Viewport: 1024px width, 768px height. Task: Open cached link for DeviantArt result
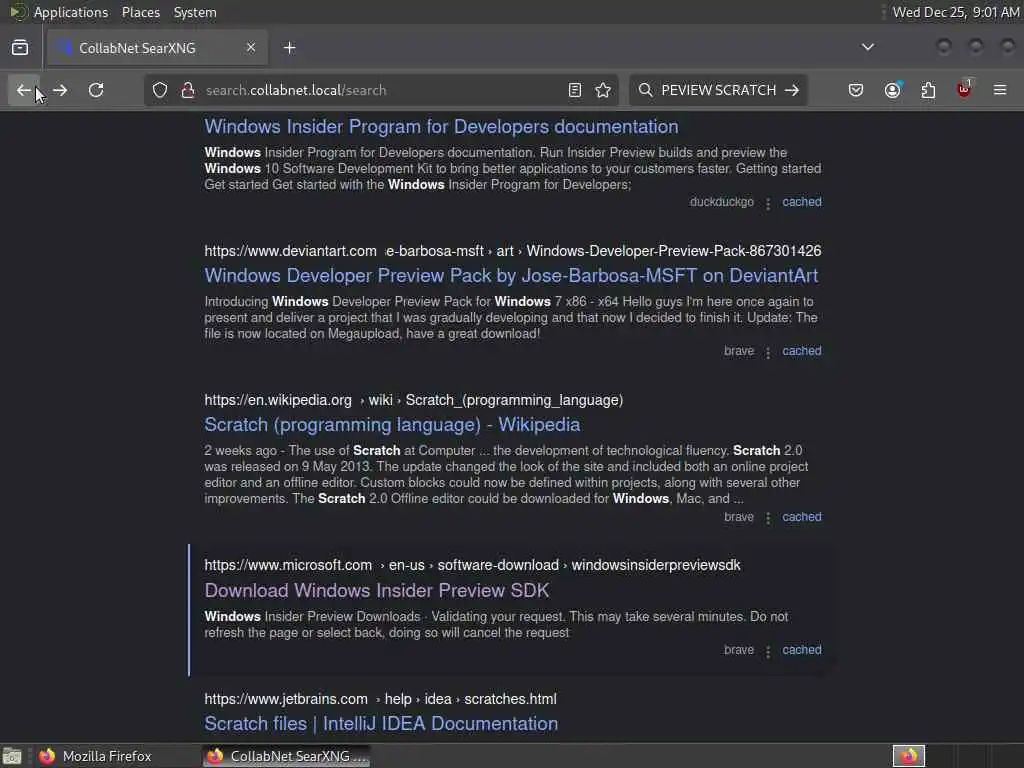[x=802, y=351]
